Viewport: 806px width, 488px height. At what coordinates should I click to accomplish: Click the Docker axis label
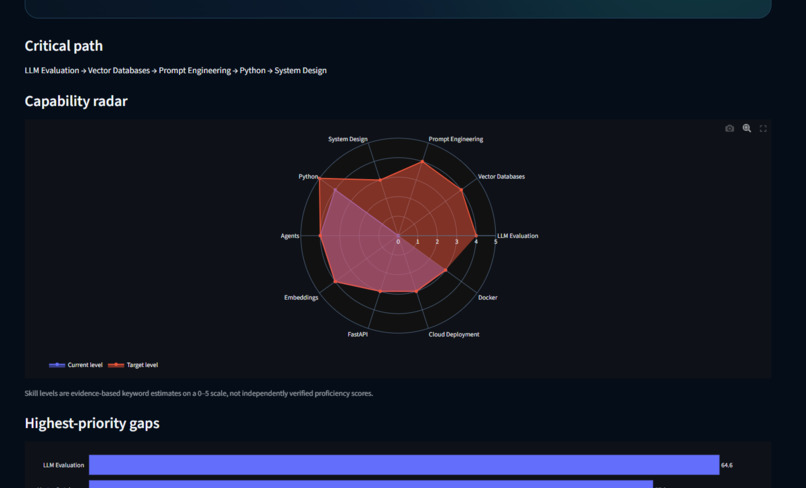tap(487, 297)
